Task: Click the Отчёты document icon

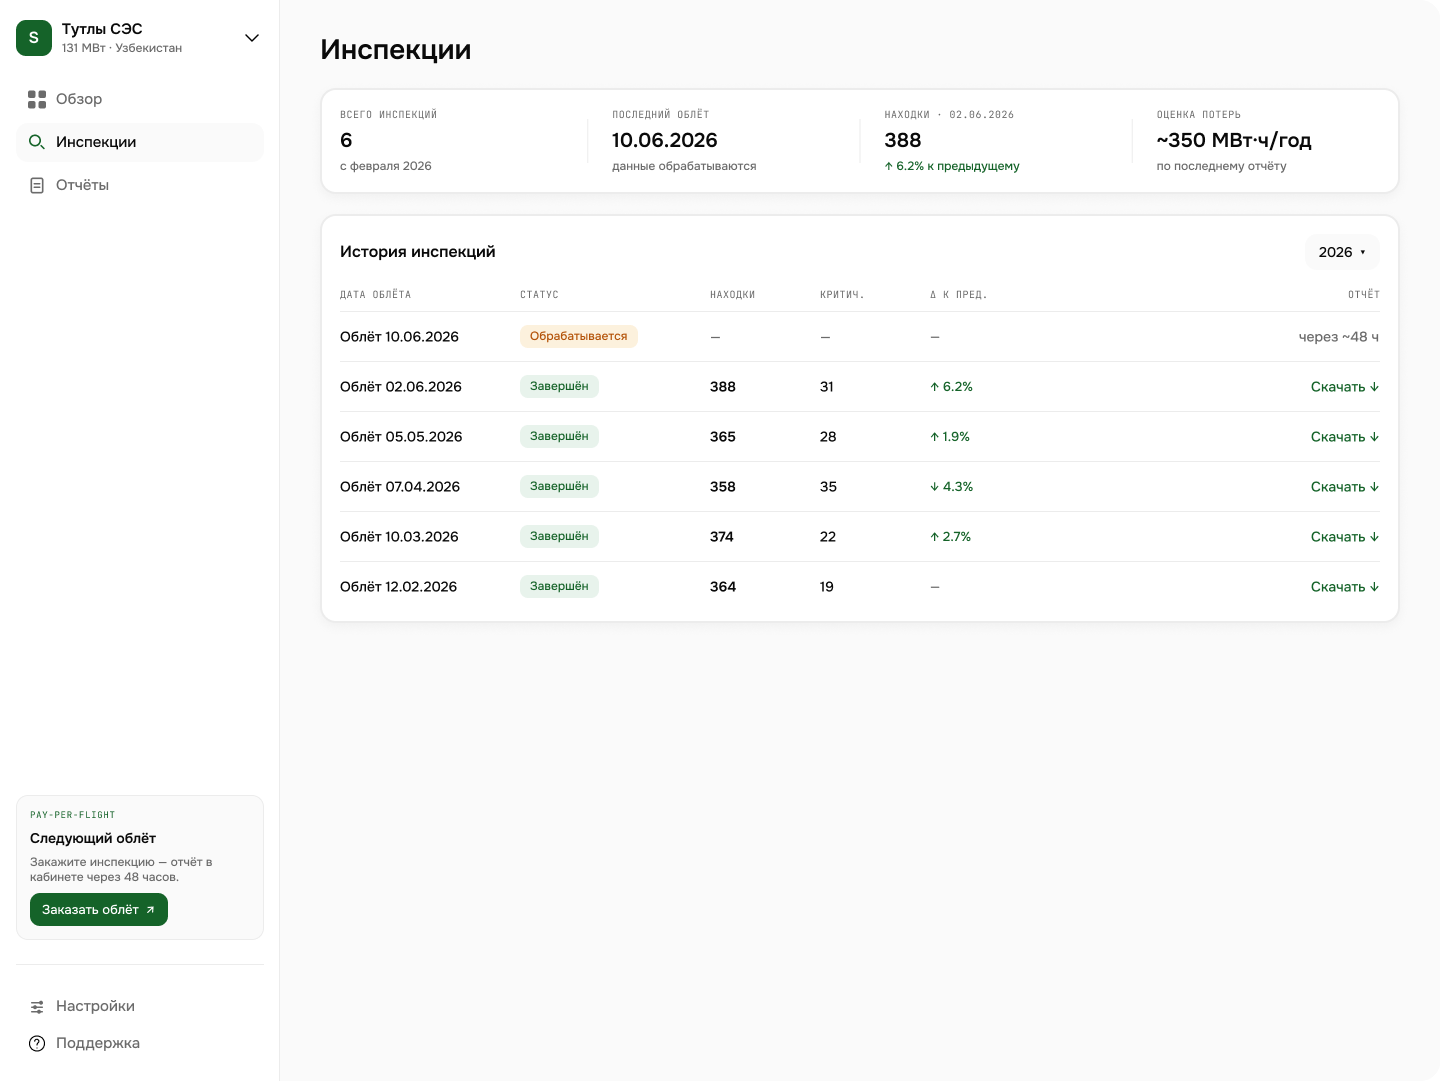Action: click(x=37, y=185)
